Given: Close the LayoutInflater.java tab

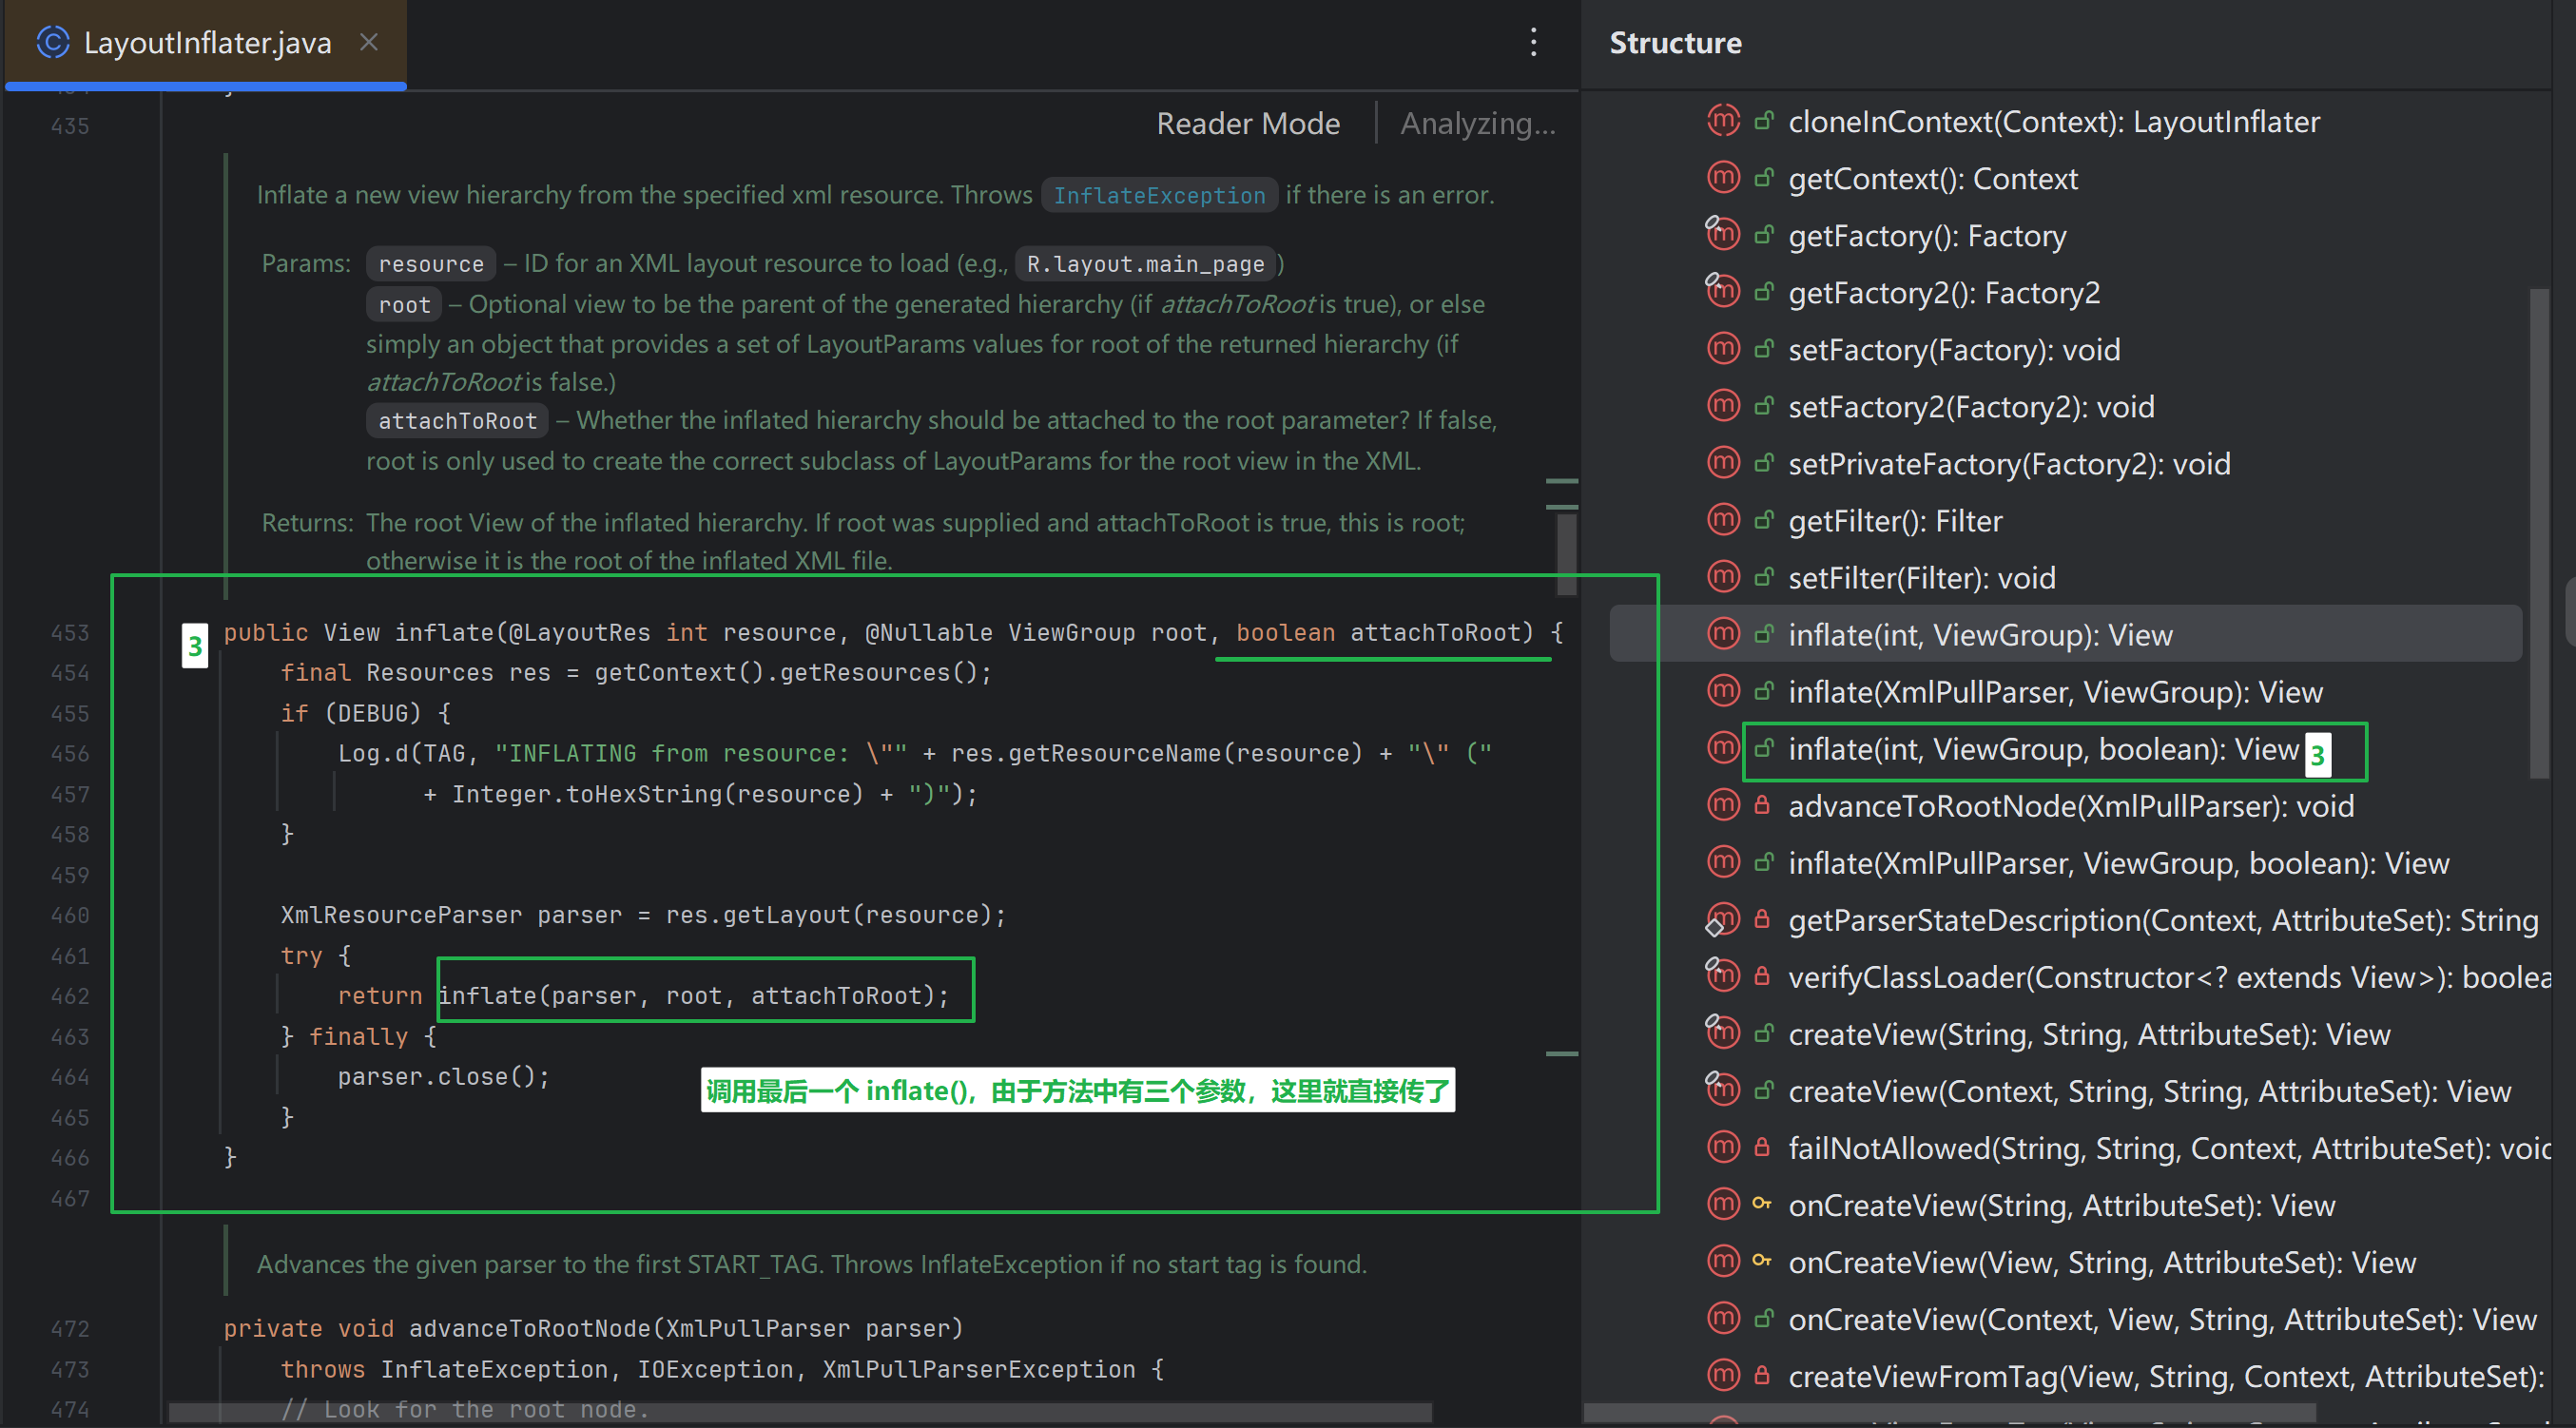Looking at the screenshot, I should click(369, 42).
